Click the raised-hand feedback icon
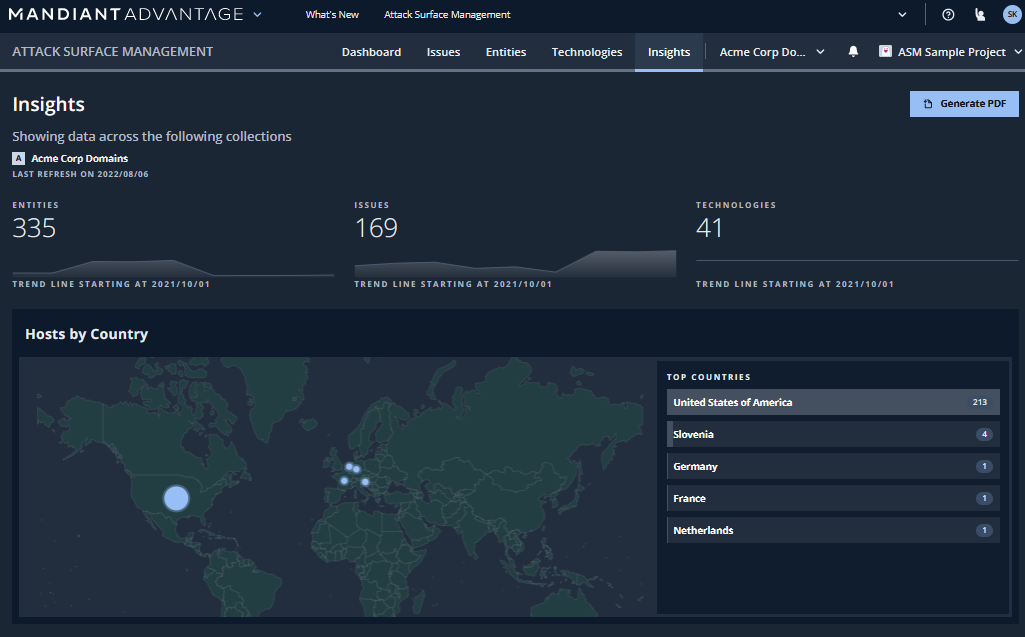This screenshot has height=637, width=1025. click(x=980, y=15)
